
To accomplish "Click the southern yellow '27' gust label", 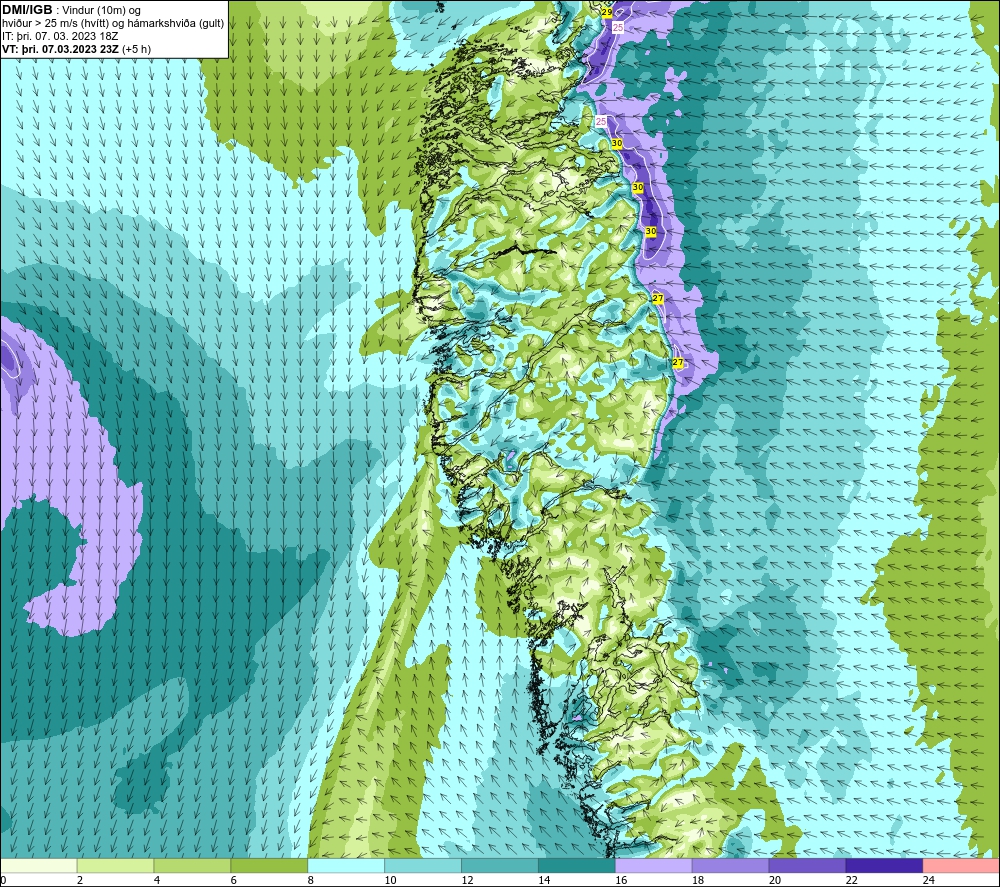I will [x=678, y=362].
